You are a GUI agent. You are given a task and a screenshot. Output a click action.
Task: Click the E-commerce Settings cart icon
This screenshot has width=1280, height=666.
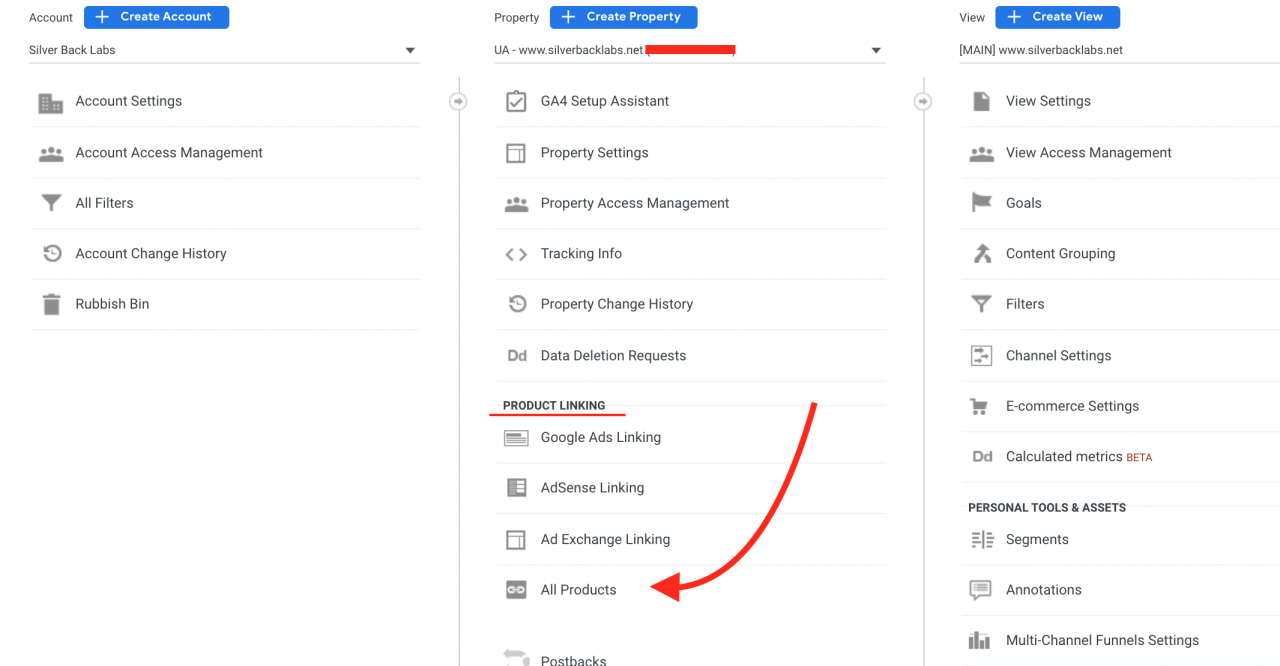(x=980, y=406)
